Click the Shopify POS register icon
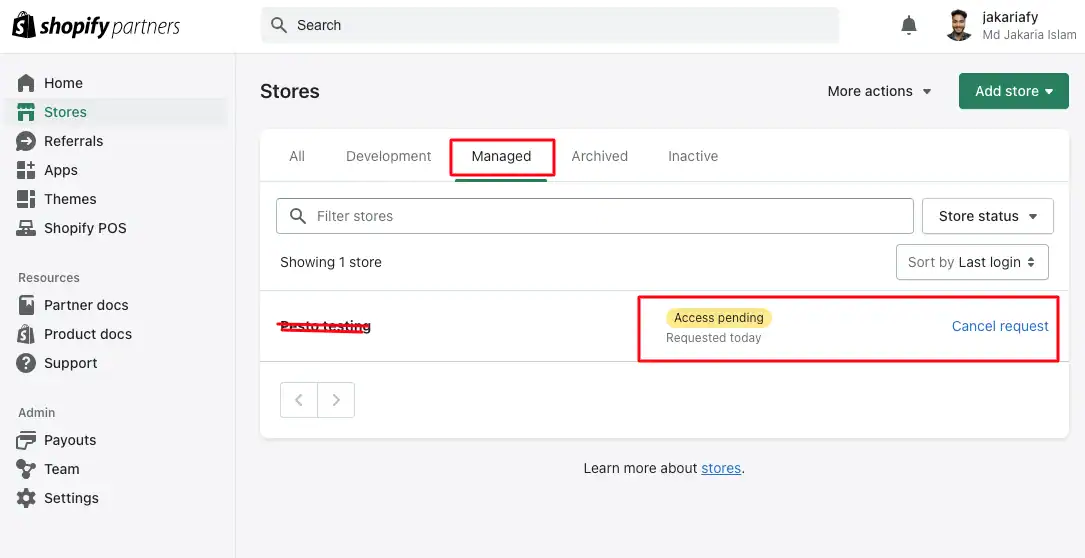1085x558 pixels. pos(26,228)
